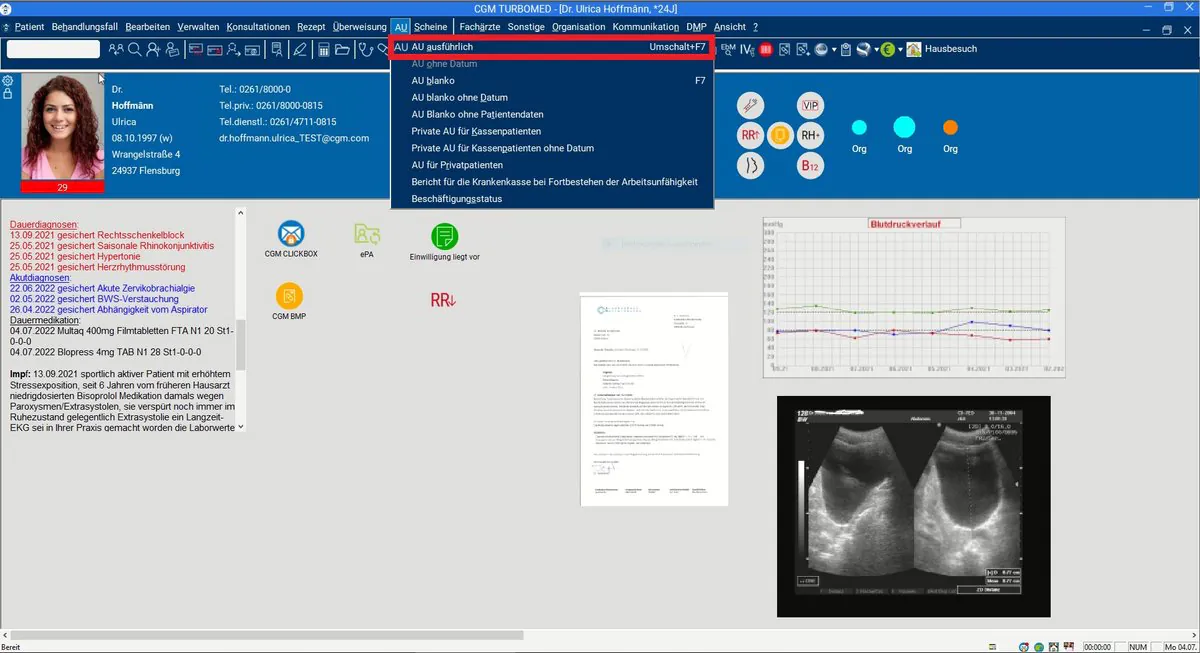1200x653 pixels.
Task: Click the diagnoses panel vertical scrollbar
Action: pyautogui.click(x=240, y=318)
